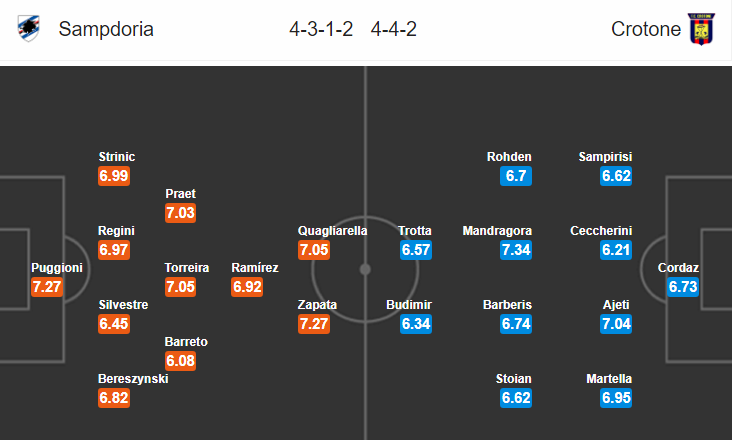Image resolution: width=732 pixels, height=440 pixels.
Task: Select Sampdoria's 4-3-1-2 formation text
Action: tap(321, 29)
